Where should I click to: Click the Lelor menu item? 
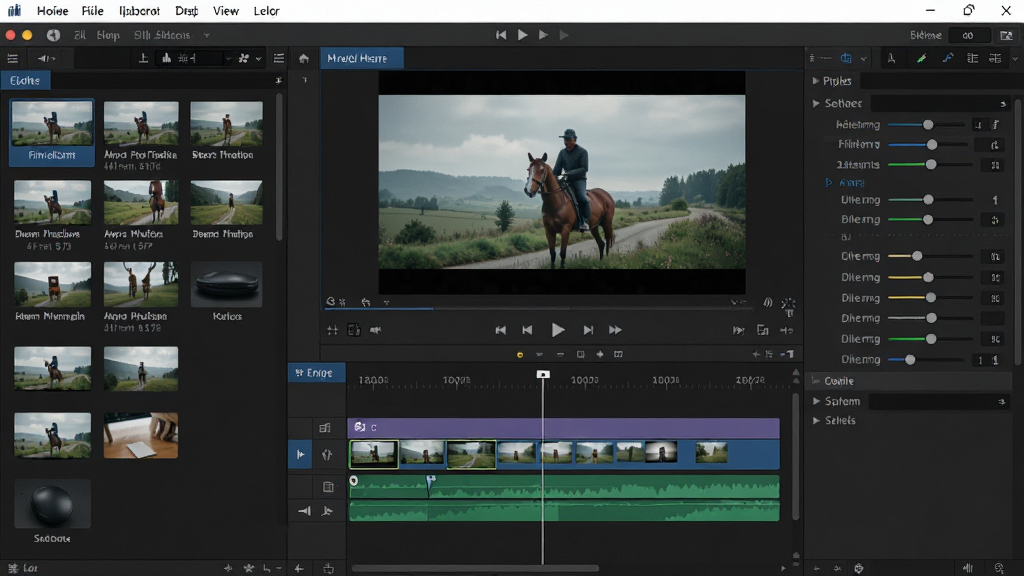coord(266,11)
